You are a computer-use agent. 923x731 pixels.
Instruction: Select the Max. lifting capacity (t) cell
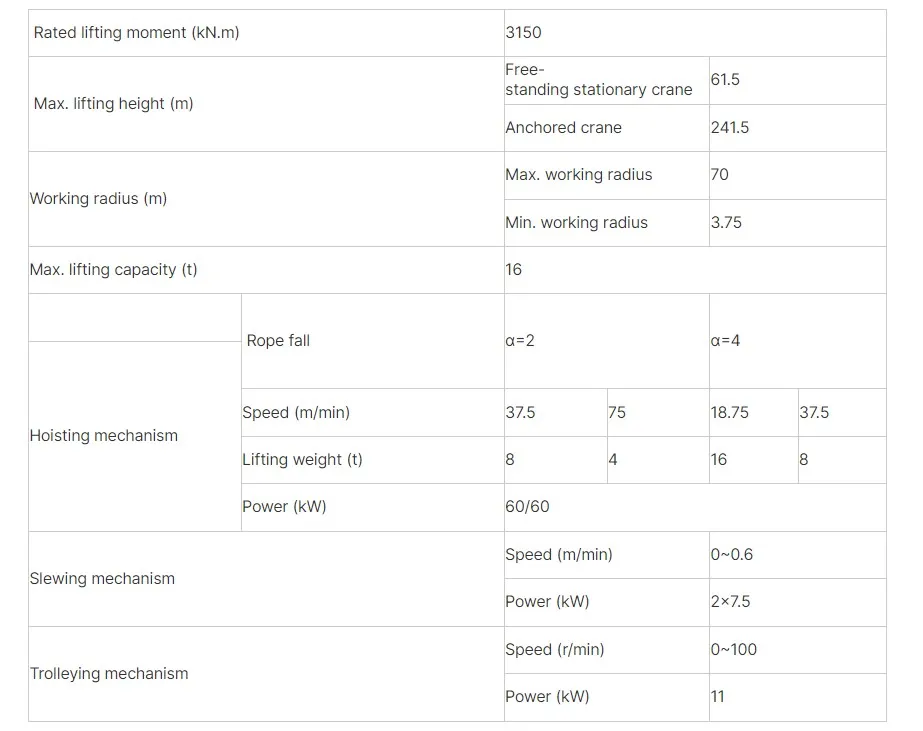tap(114, 270)
